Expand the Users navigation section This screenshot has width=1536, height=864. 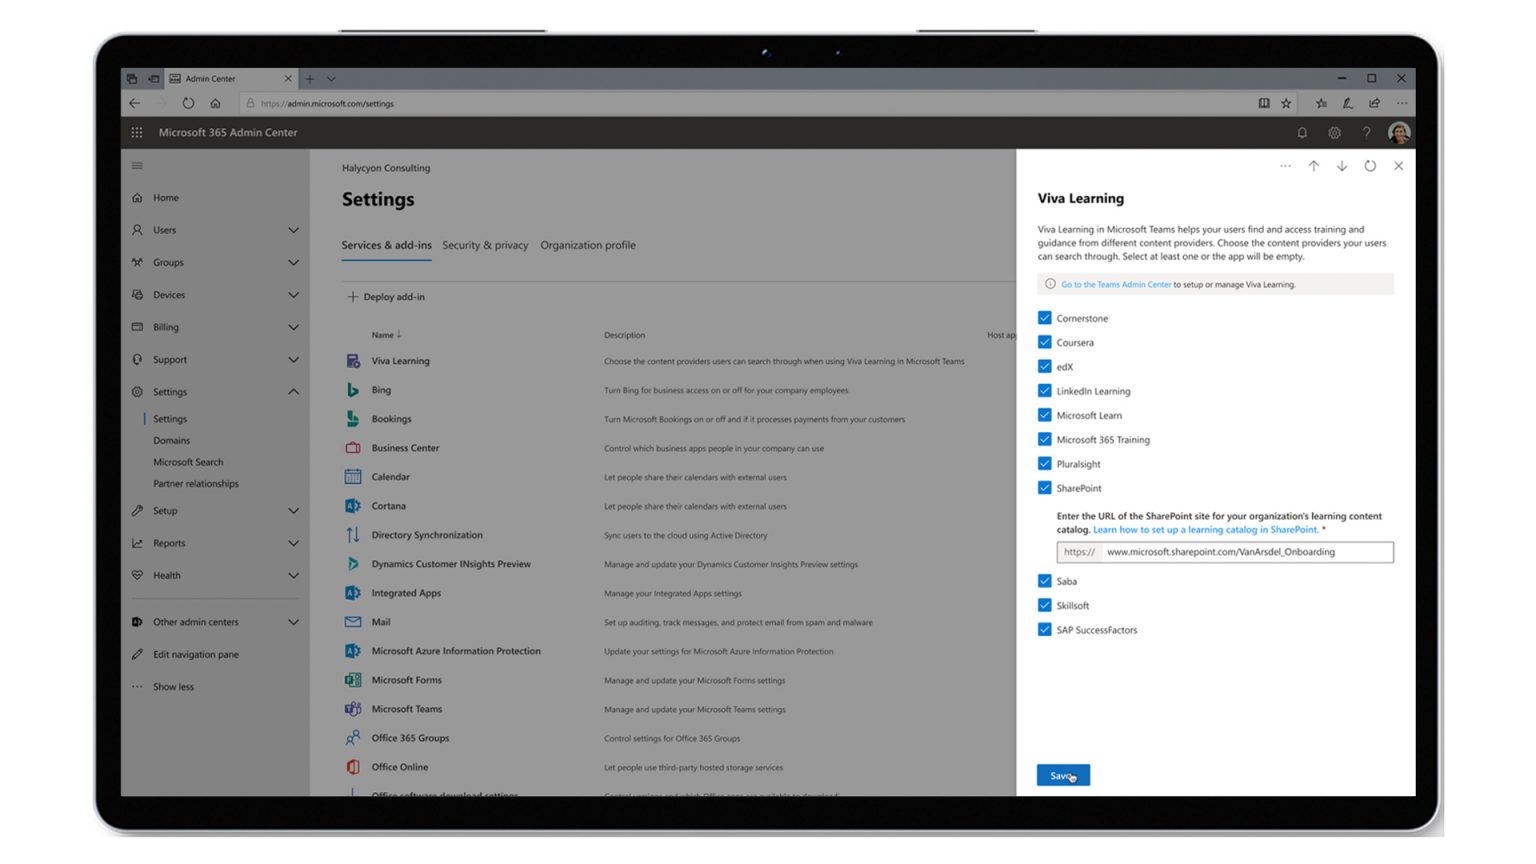[293, 230]
